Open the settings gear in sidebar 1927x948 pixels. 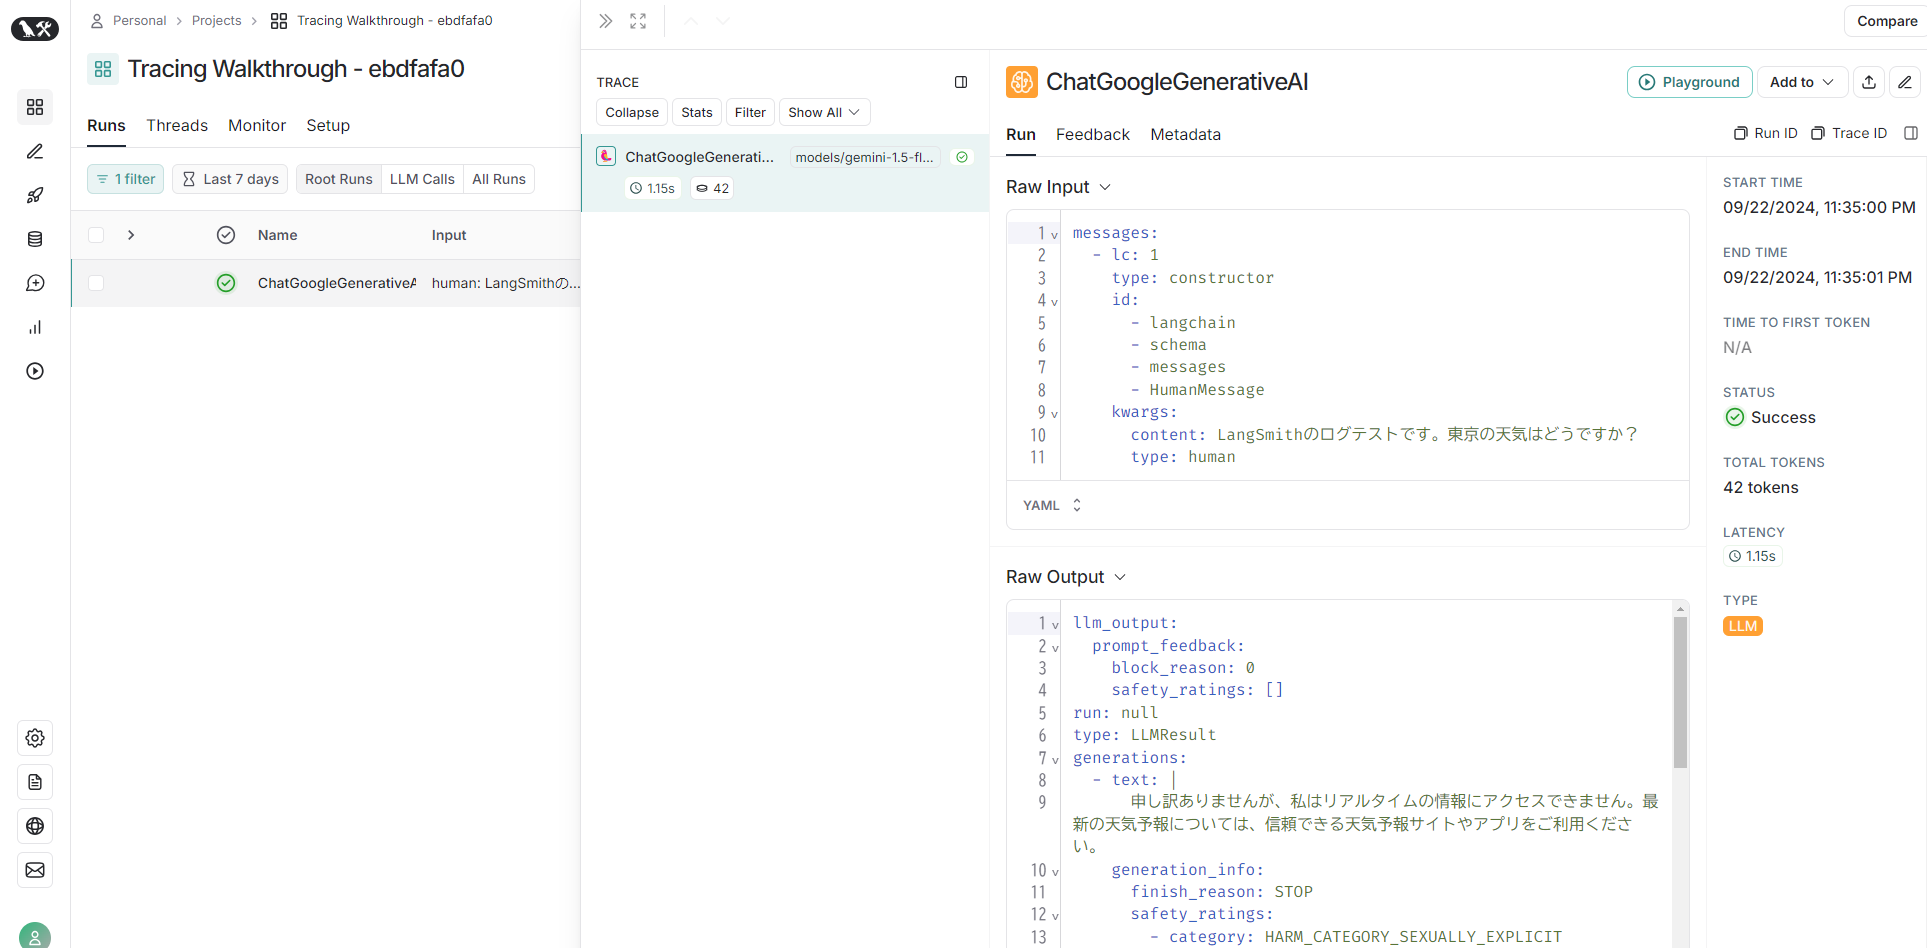(35, 738)
